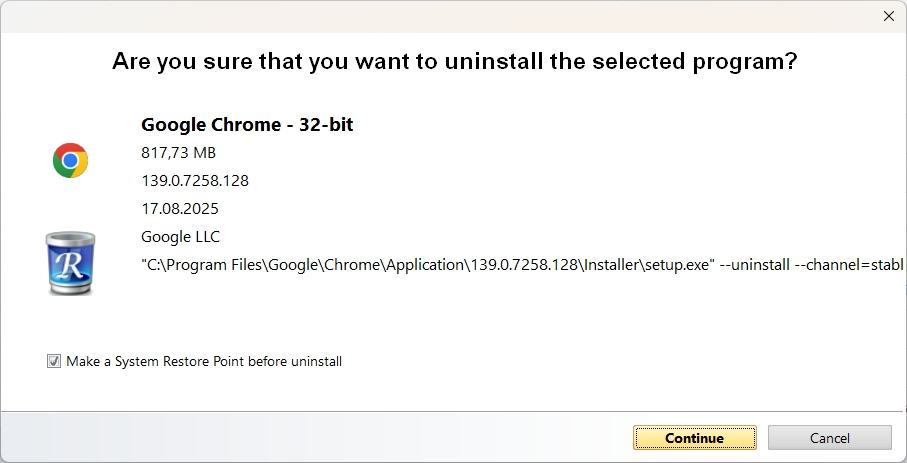
Task: Click the version number 139.0.7258.128
Action: (x=195, y=181)
